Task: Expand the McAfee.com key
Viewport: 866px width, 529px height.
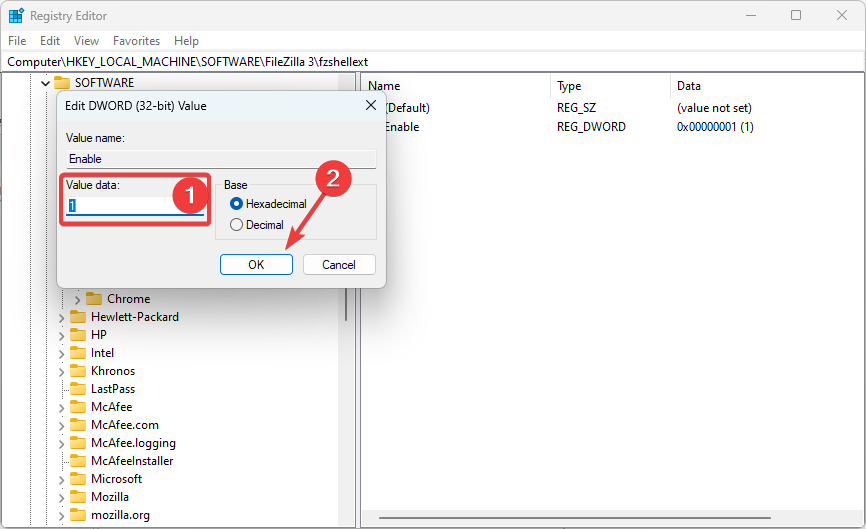Action: pos(61,426)
